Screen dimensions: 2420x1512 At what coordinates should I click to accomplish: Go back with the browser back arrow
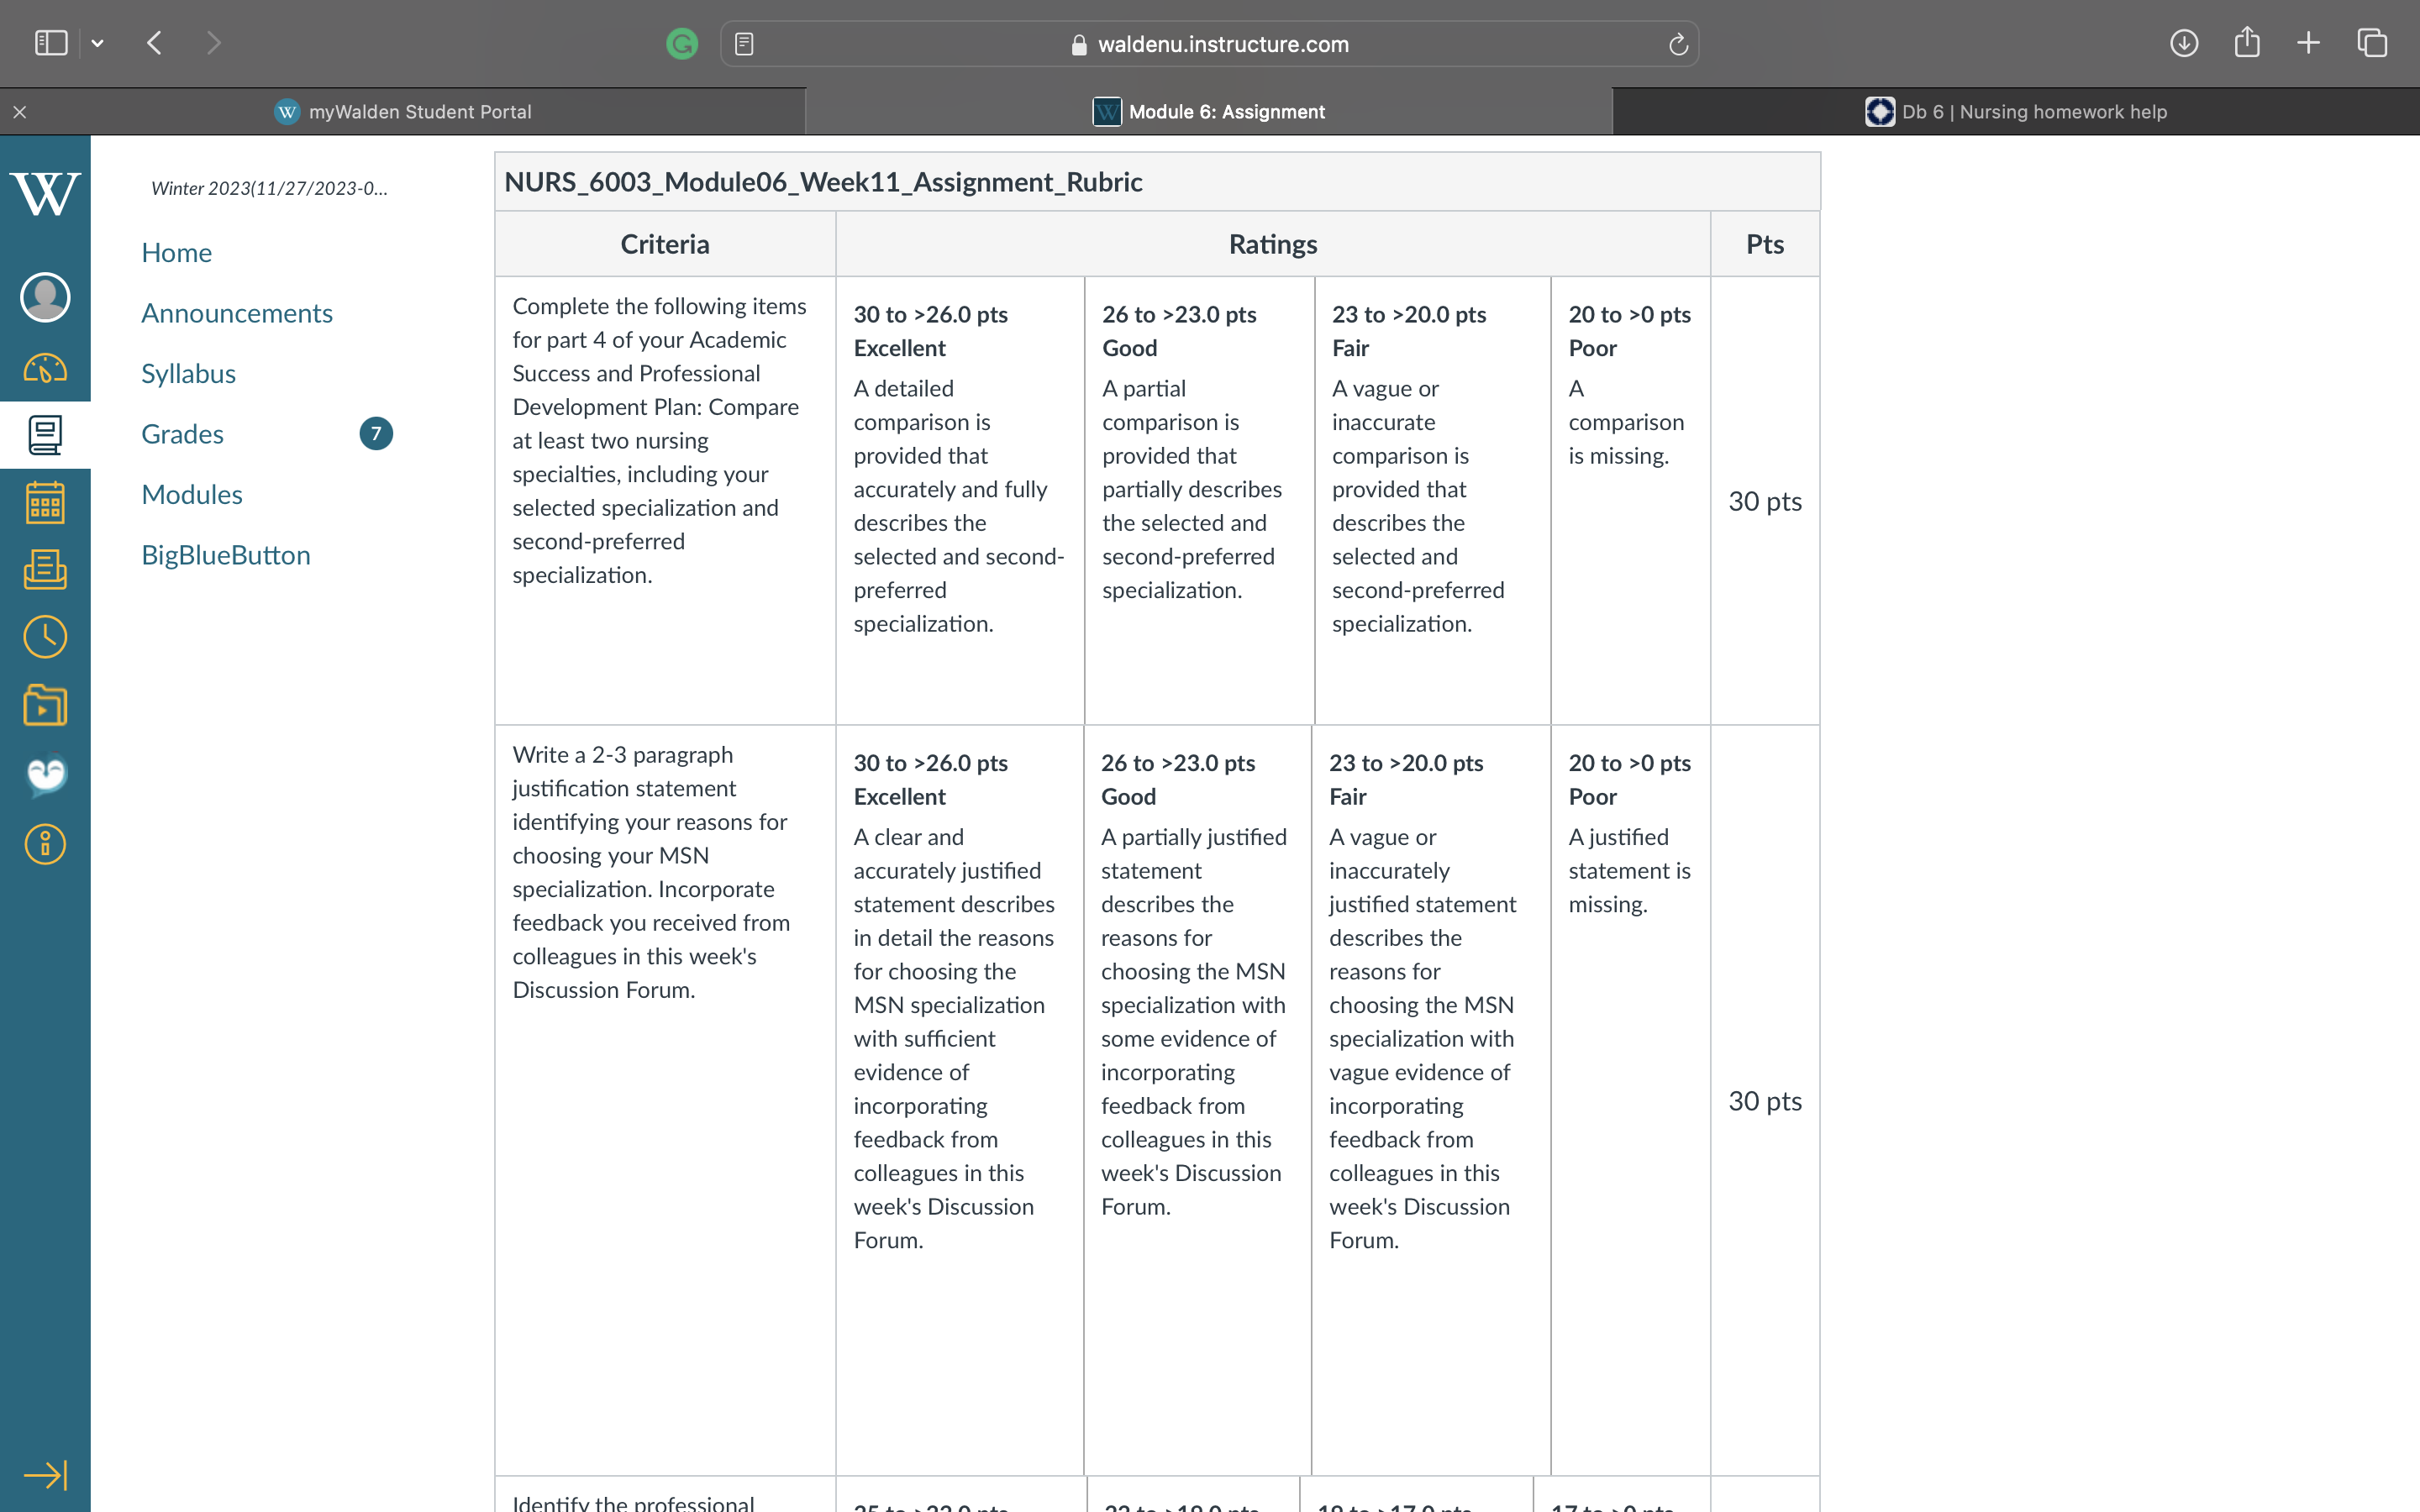[x=154, y=43]
